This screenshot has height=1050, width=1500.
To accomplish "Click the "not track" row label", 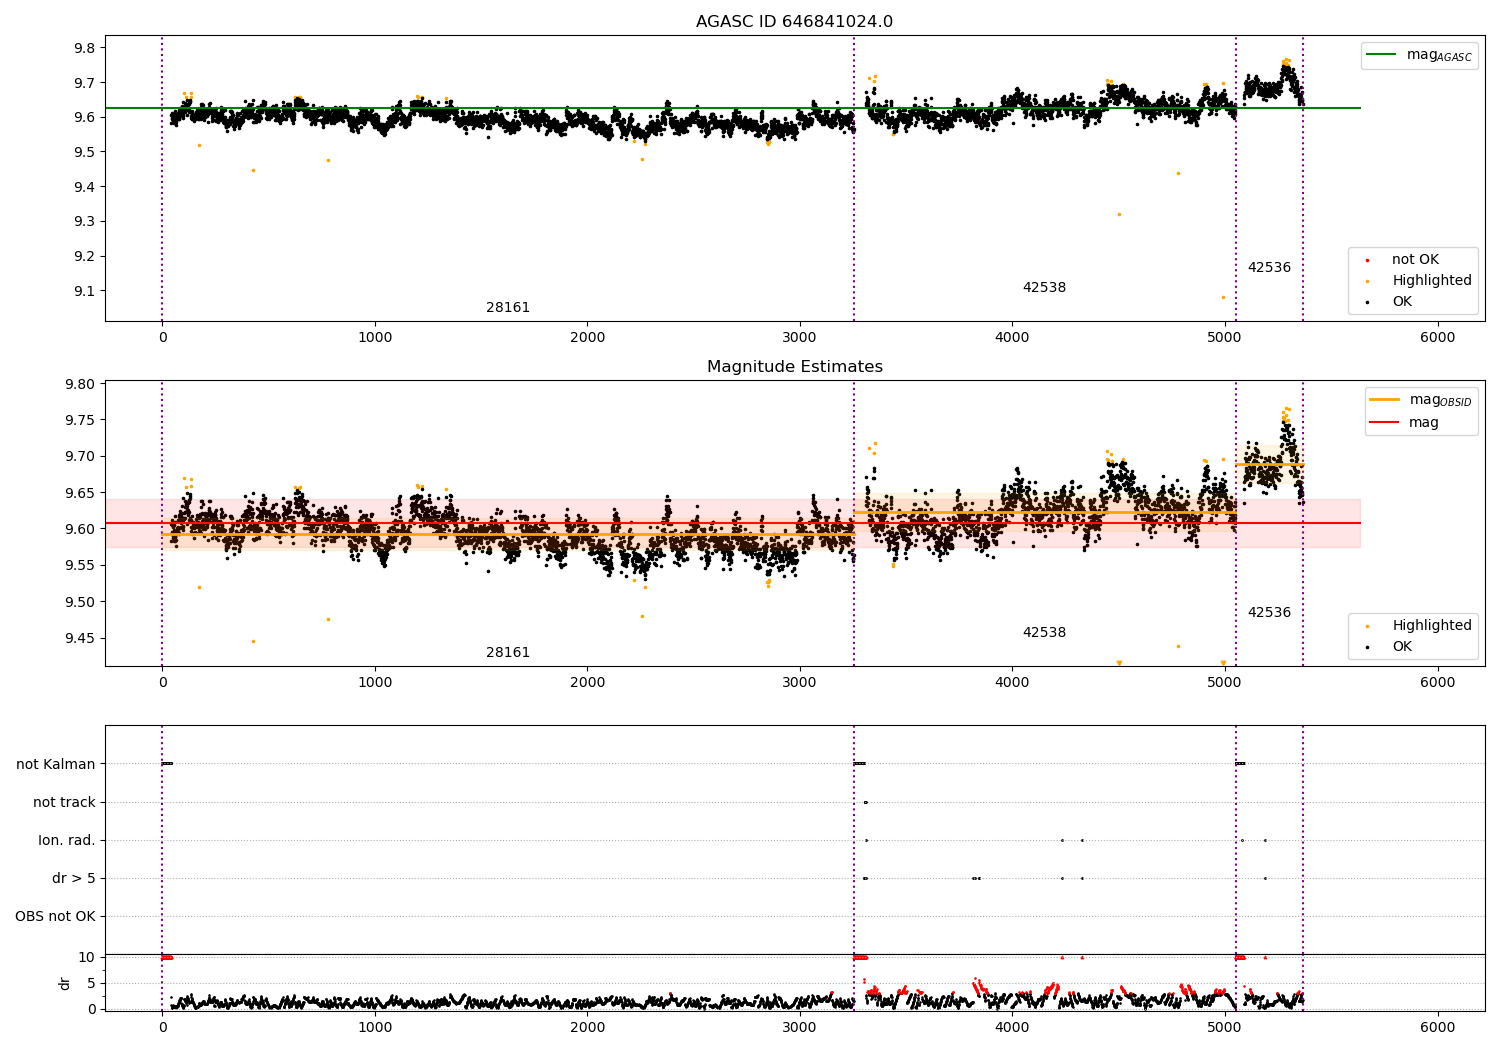I will coord(64,803).
